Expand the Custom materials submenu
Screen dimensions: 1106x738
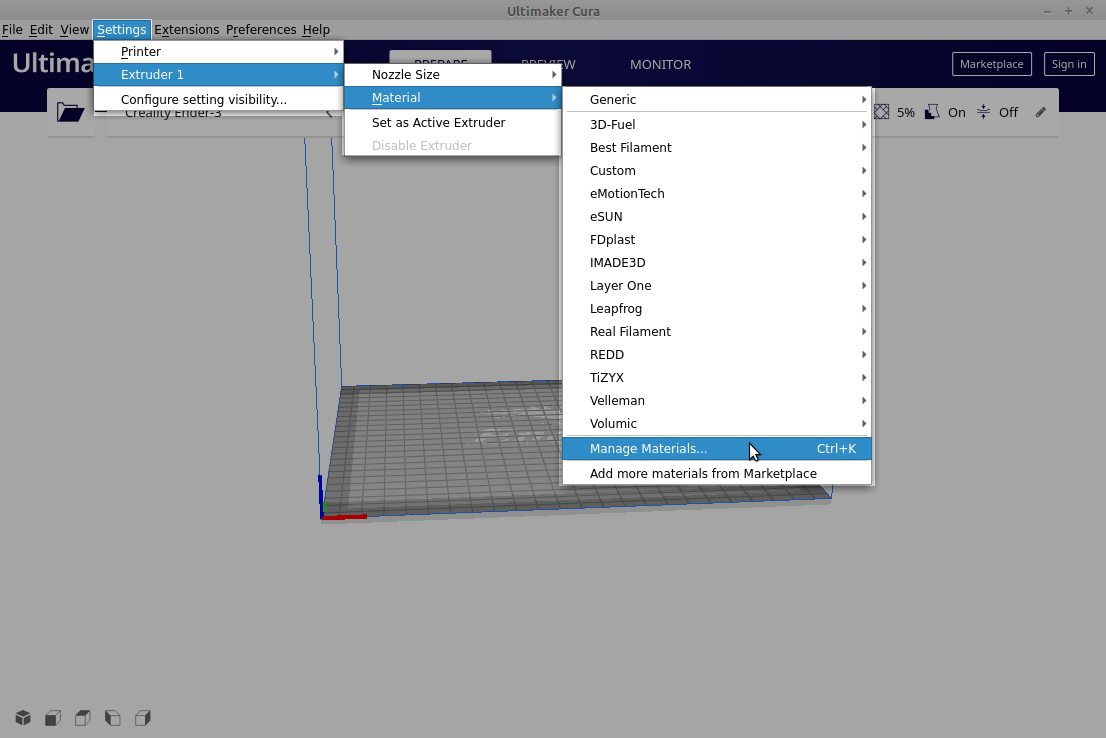pos(717,171)
